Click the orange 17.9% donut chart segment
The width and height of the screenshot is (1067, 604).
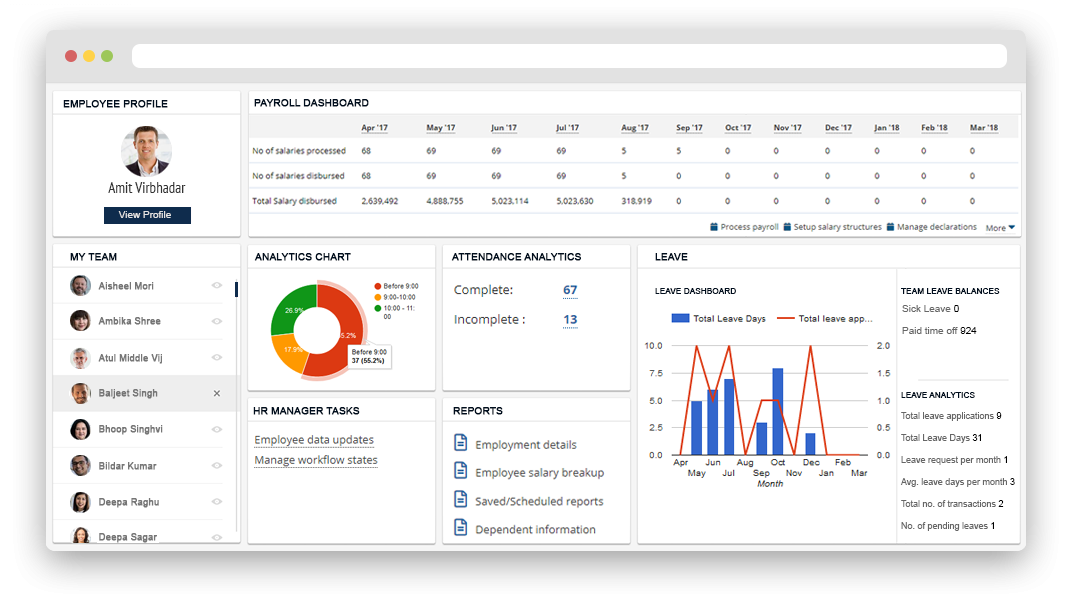coord(291,352)
